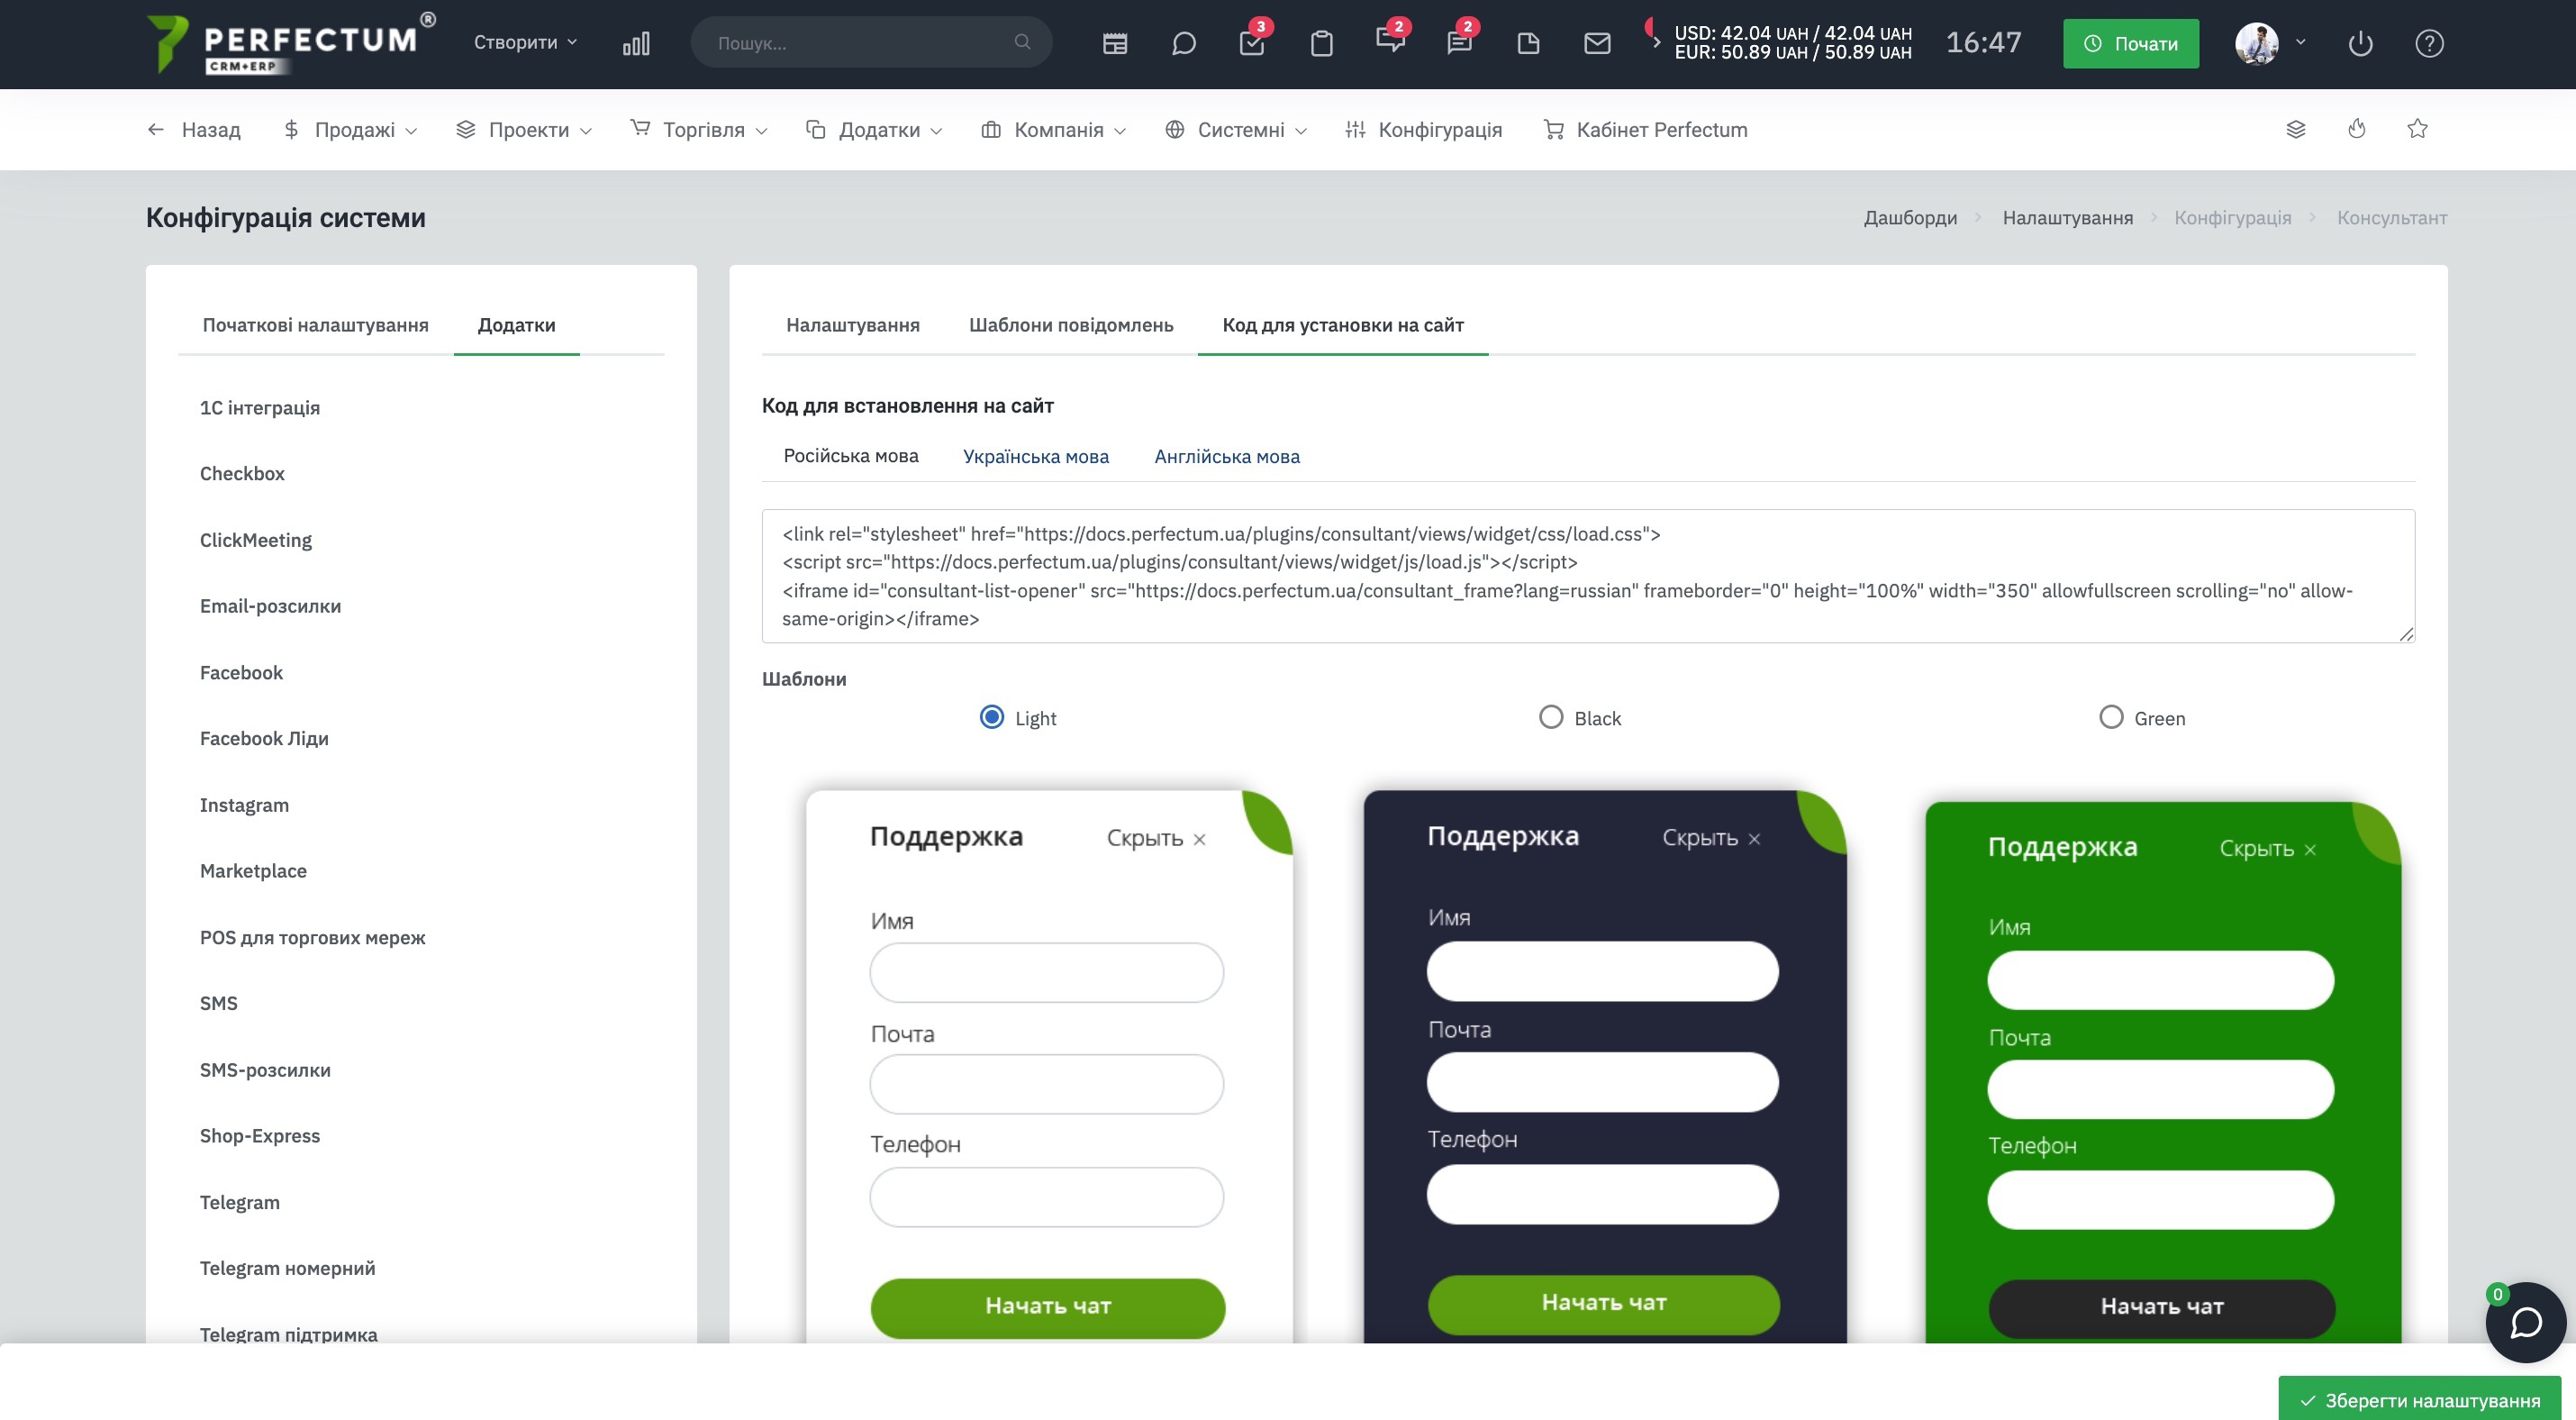Click the widget embed code text area

point(1588,576)
